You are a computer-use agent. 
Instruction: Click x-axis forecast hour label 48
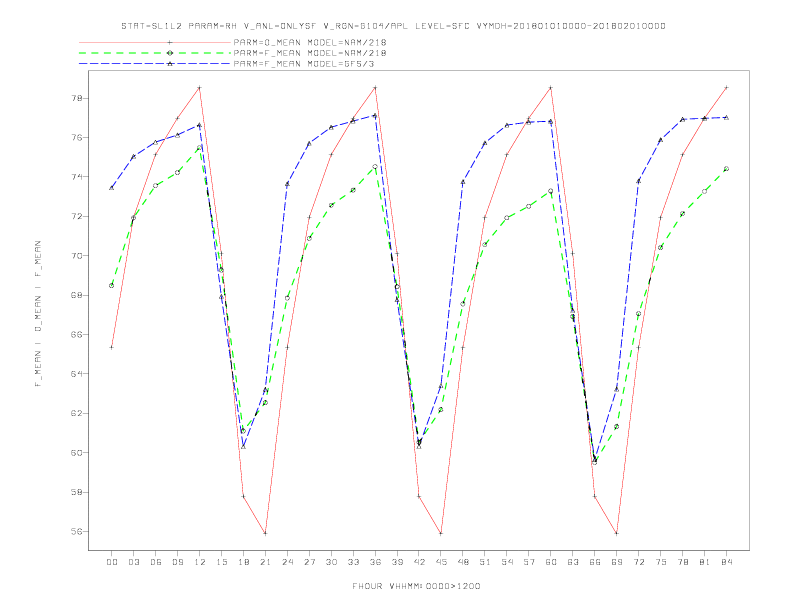[463, 562]
